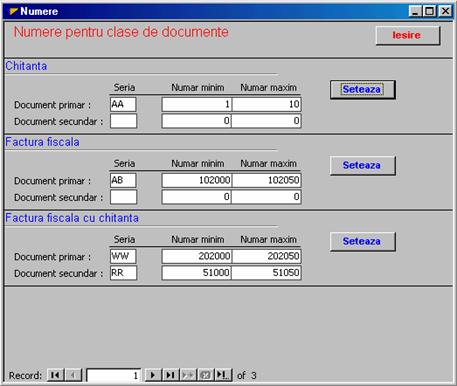457x386 pixels.
Task: Click Seria column header under Factura fiscala
Action: tap(124, 164)
